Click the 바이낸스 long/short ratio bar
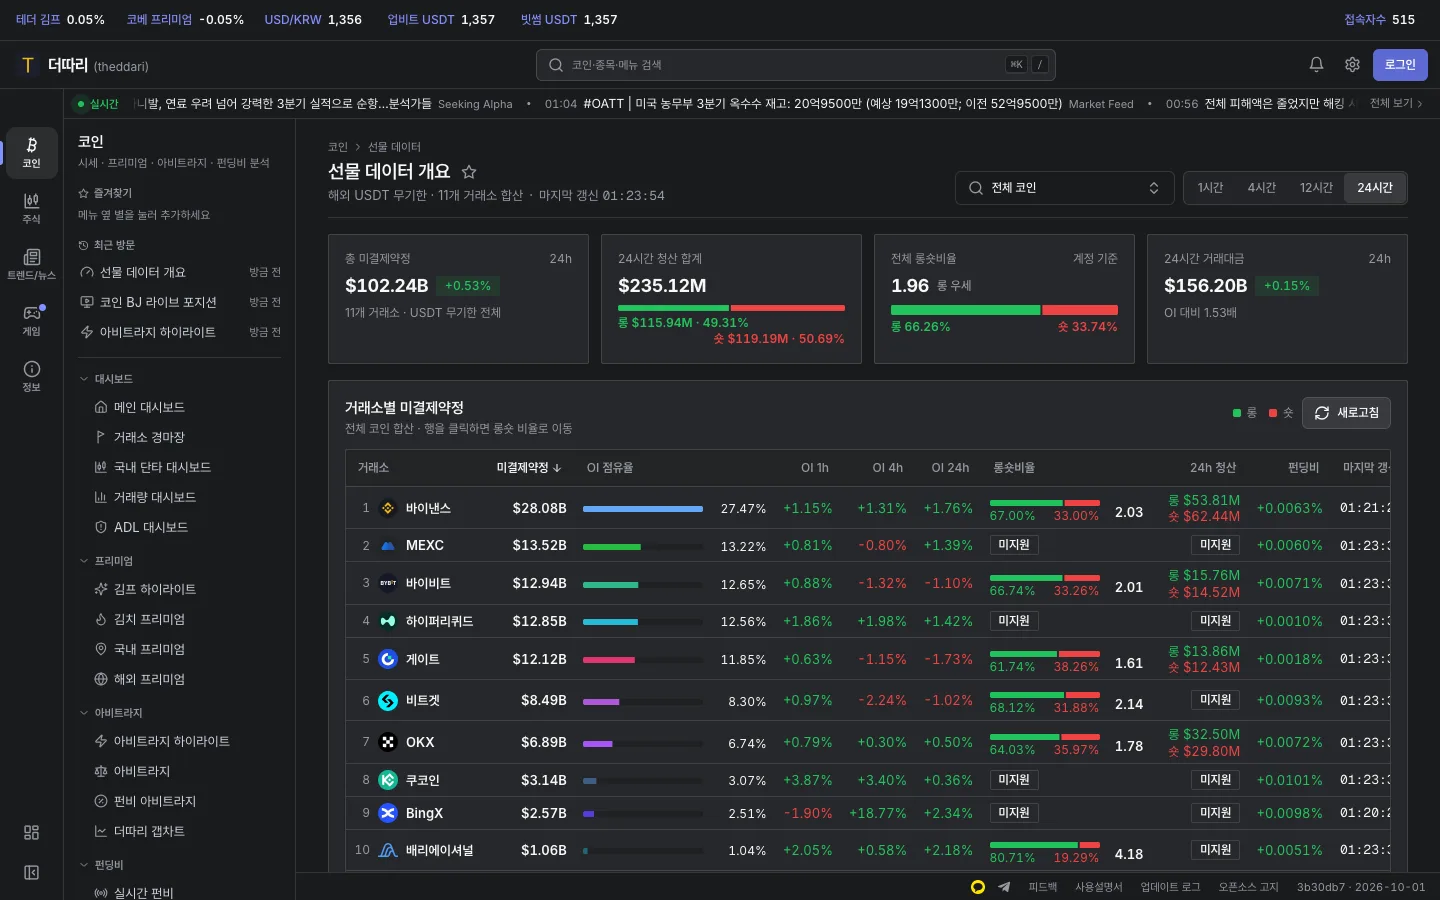Screen dimensions: 1440x900 coord(1045,503)
